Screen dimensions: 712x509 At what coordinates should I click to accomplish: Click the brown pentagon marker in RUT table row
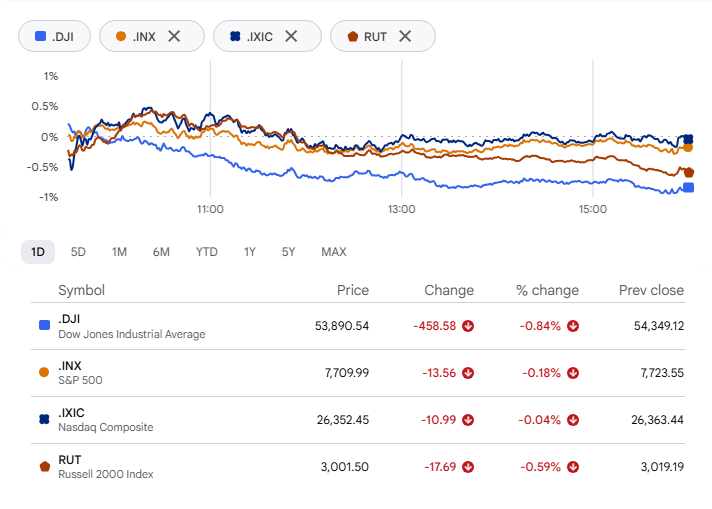tap(44, 466)
